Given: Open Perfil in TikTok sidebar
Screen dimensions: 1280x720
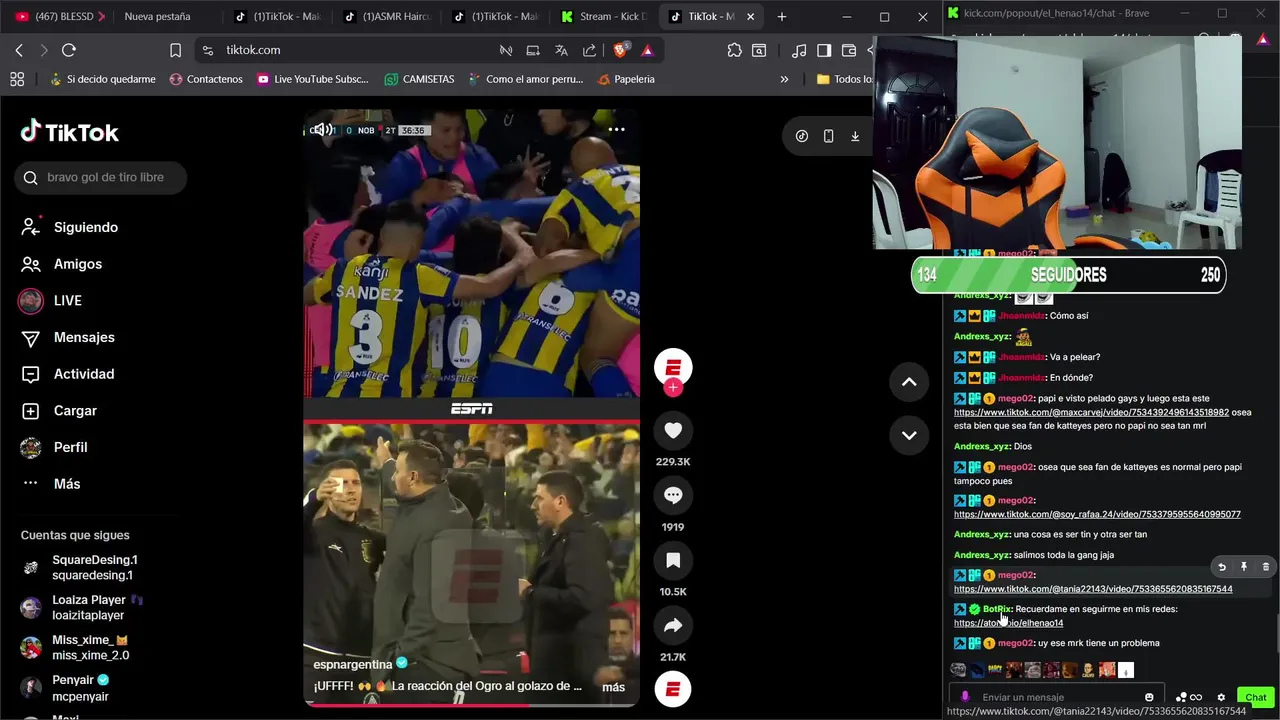Looking at the screenshot, I should coord(55,447).
